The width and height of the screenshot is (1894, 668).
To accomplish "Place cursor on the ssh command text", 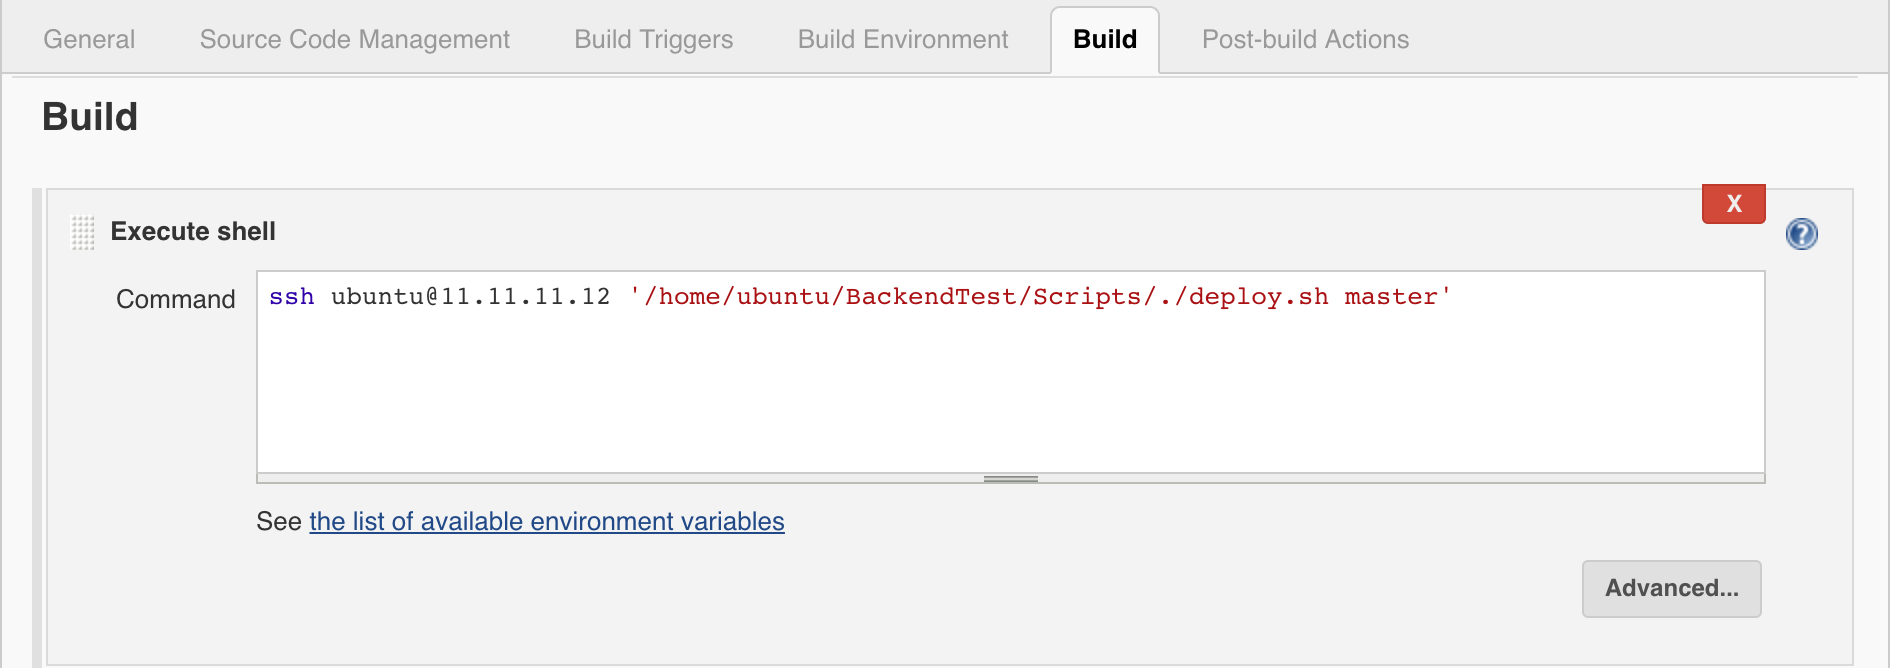I will pyautogui.click(x=291, y=297).
